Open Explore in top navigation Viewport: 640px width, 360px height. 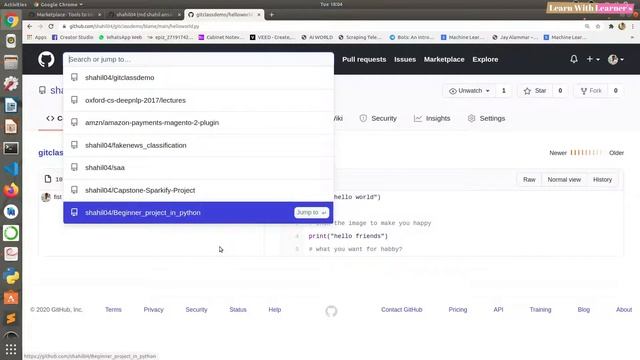(485, 59)
